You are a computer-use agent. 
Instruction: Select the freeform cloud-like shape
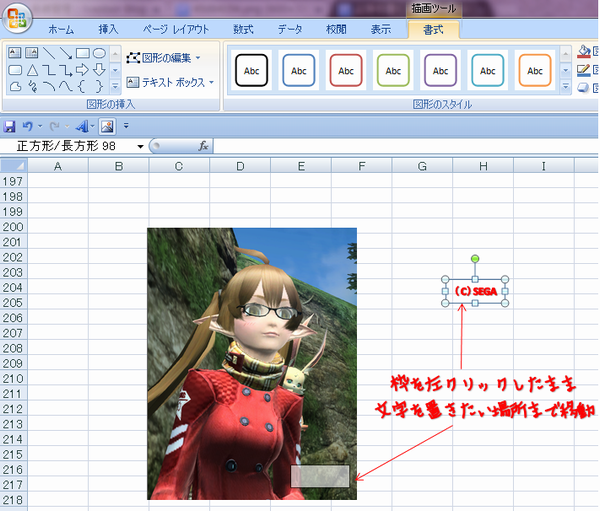pos(15,87)
